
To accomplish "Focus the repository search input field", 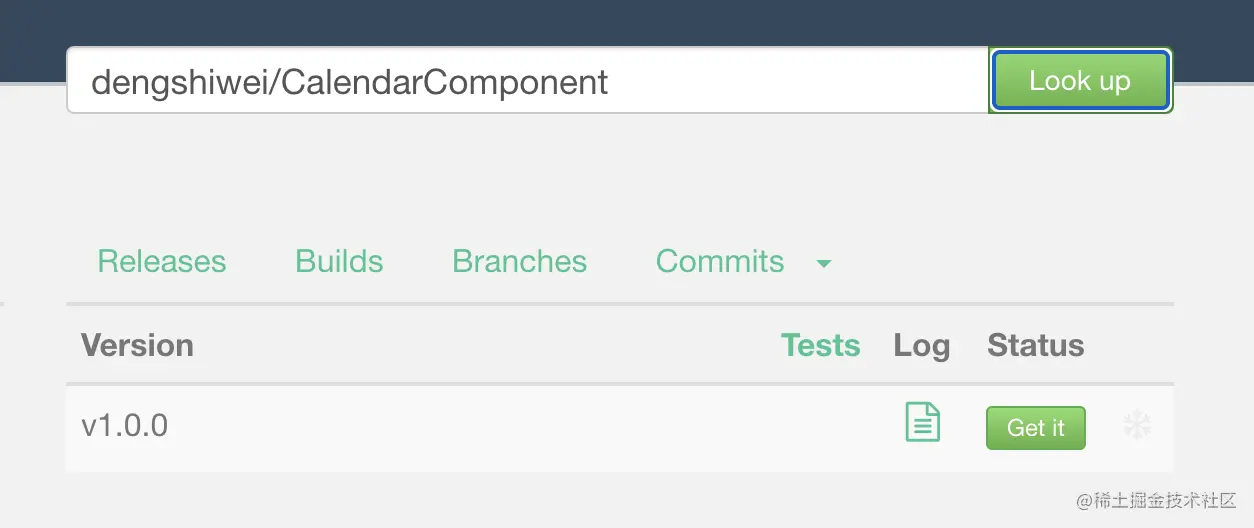I will (x=527, y=81).
